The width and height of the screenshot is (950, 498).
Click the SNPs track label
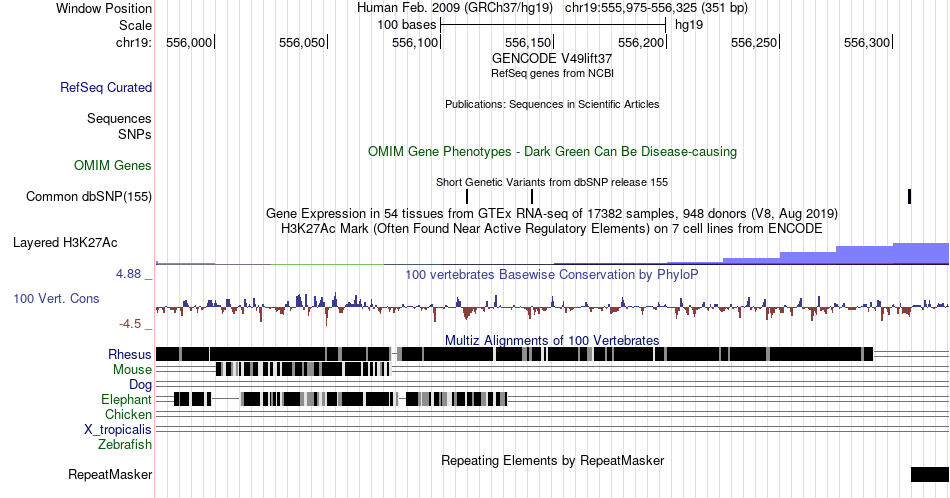[x=135, y=134]
